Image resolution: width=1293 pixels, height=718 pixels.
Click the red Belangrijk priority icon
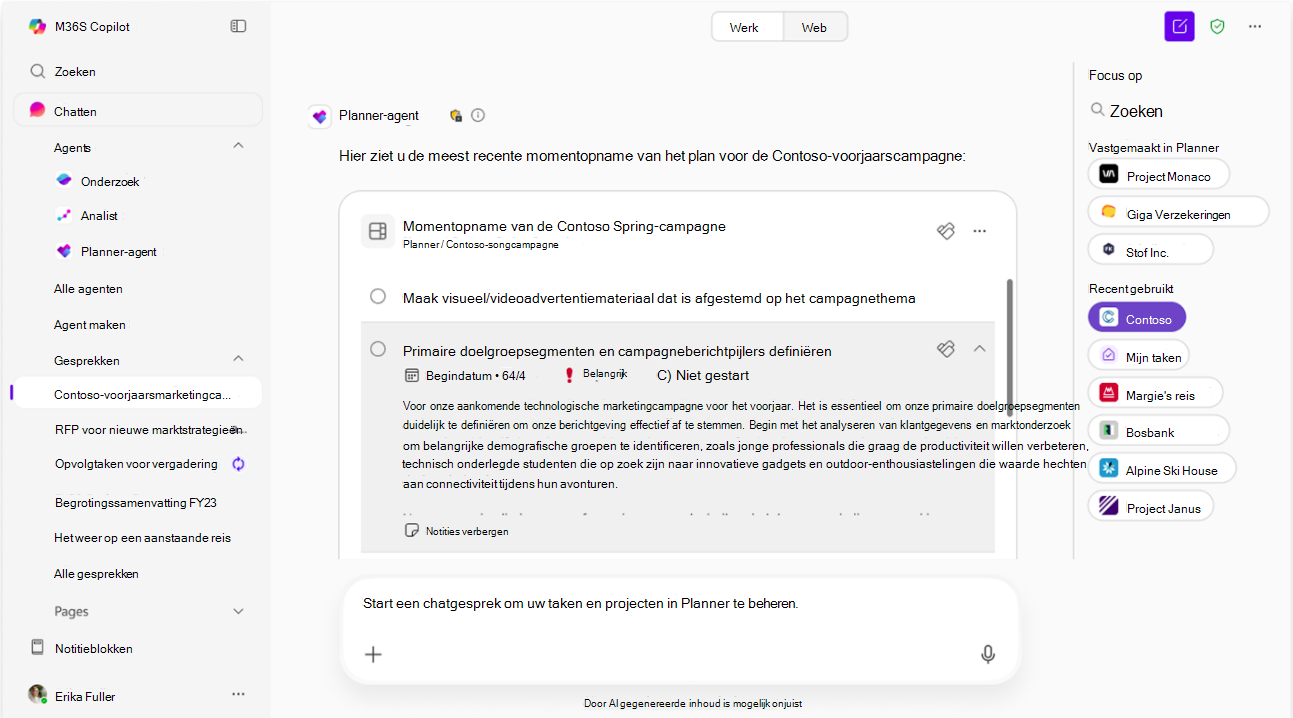[569, 375]
